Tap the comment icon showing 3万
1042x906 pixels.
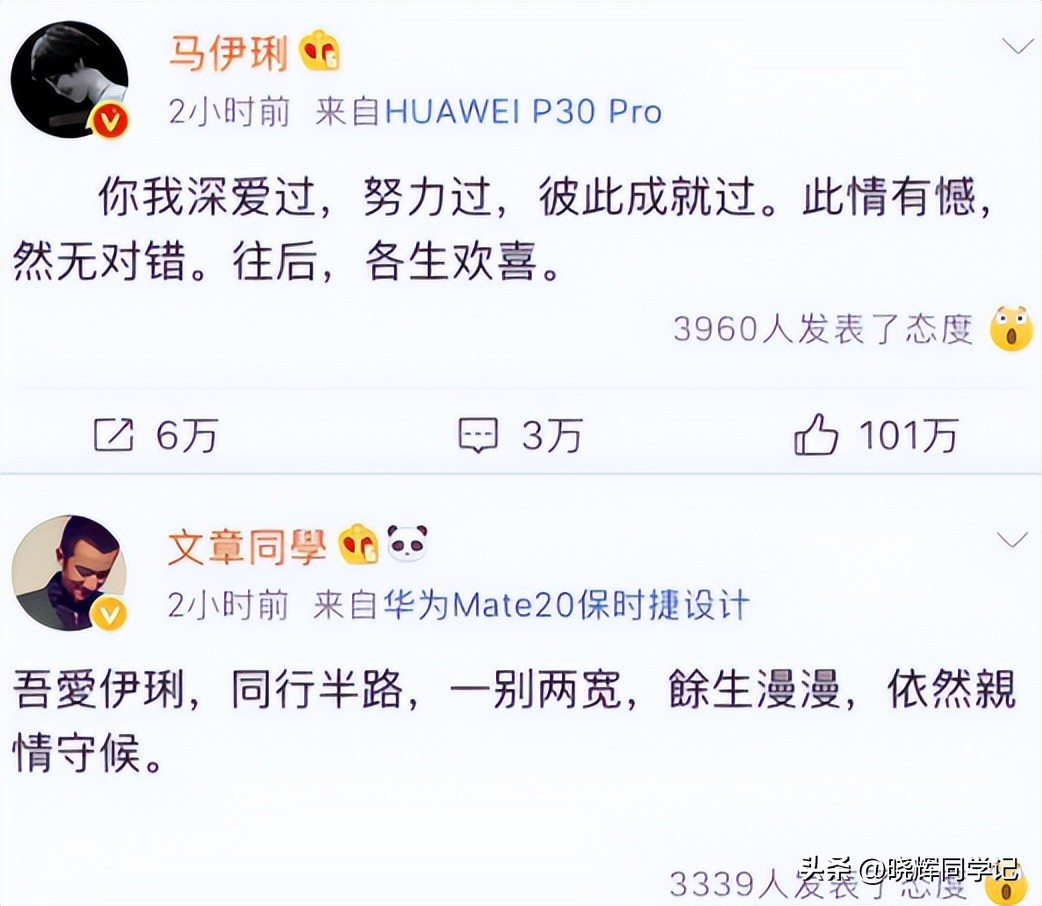pos(478,435)
